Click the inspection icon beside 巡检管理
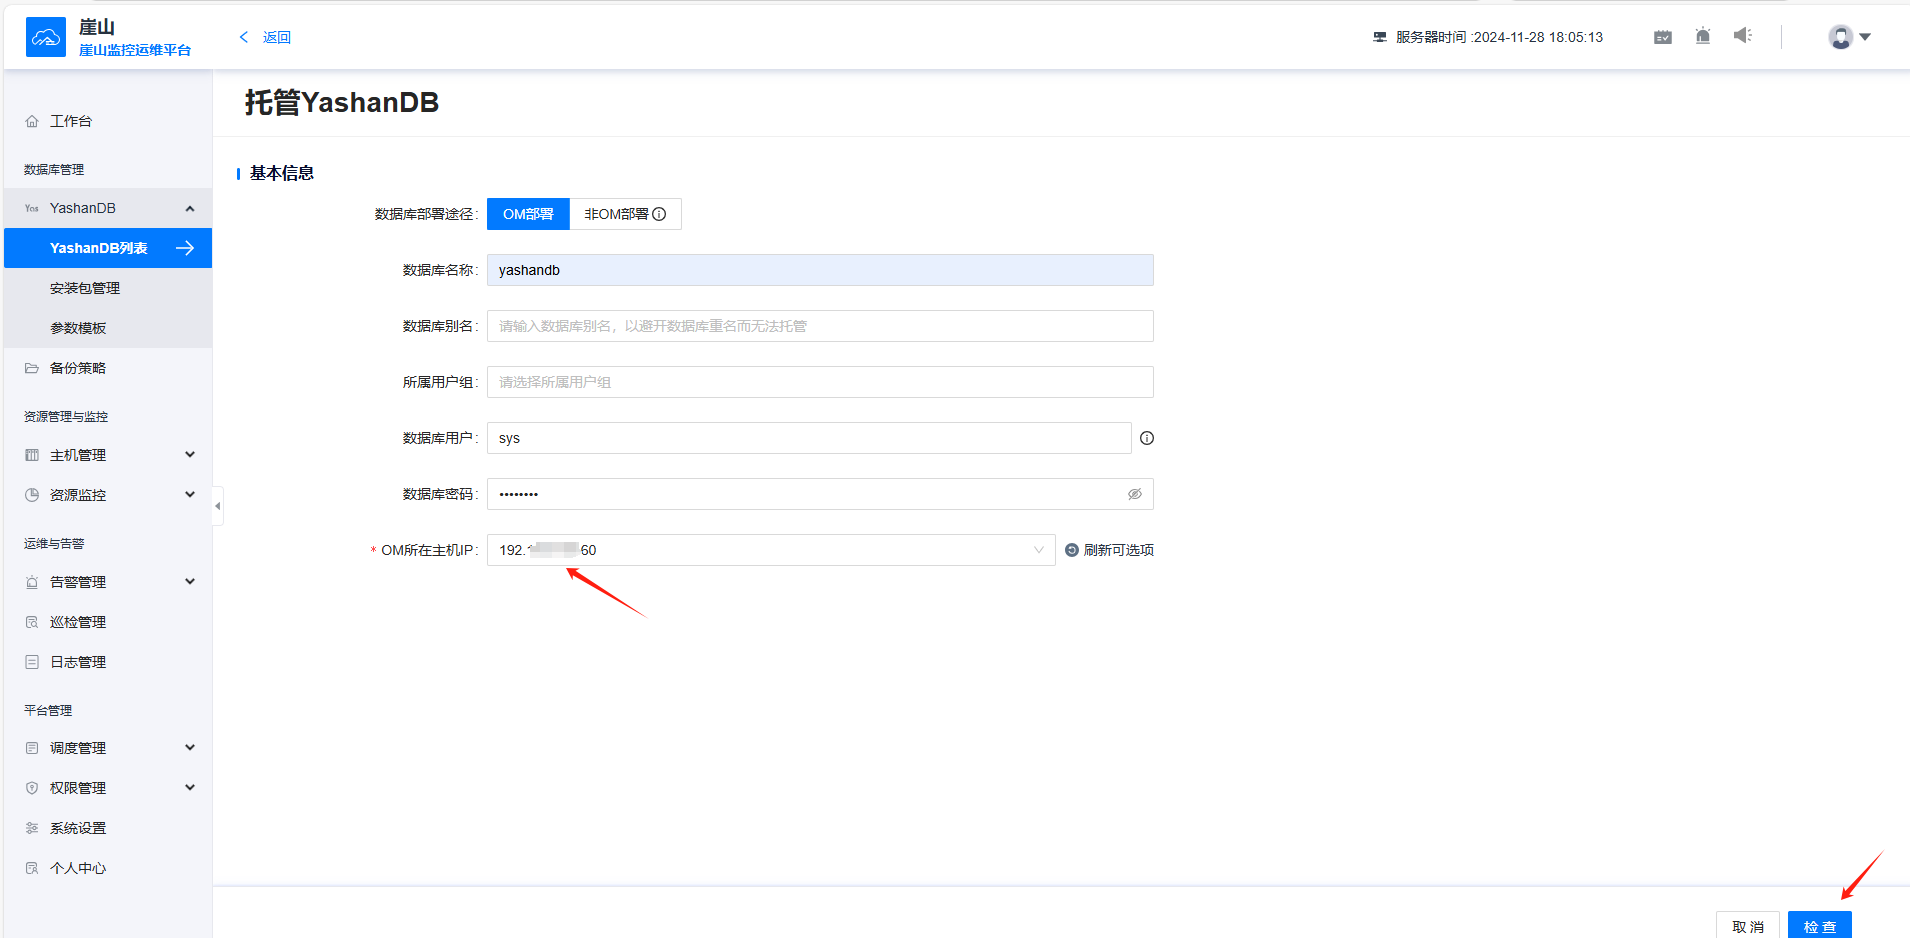The image size is (1910, 938). coord(32,622)
